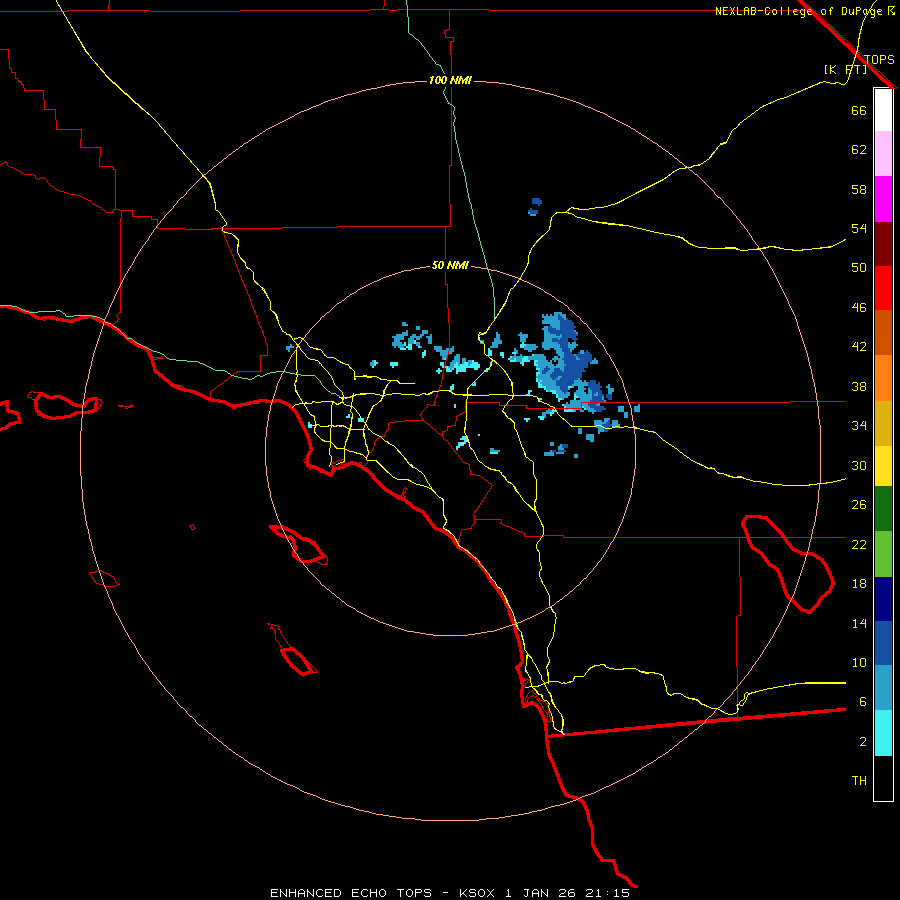Image resolution: width=900 pixels, height=900 pixels.
Task: Click the dark green legend swatch
Action: click(883, 509)
